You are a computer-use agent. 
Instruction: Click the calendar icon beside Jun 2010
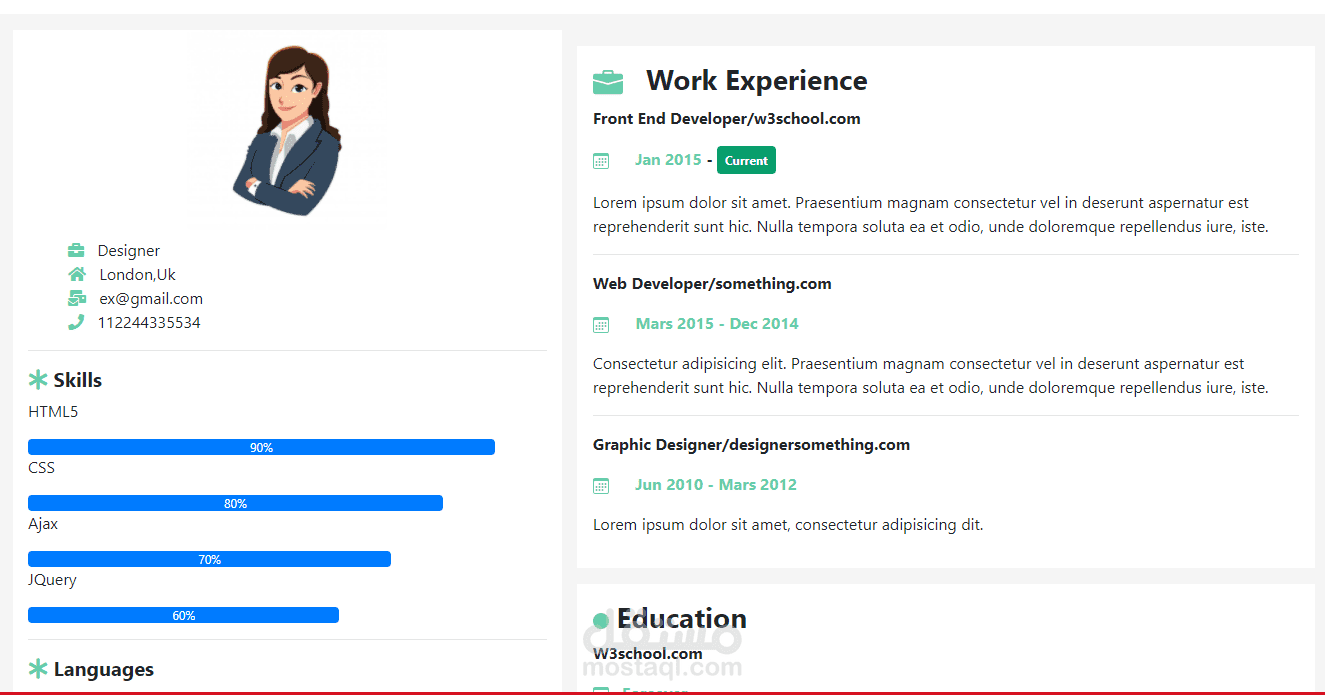(x=601, y=485)
